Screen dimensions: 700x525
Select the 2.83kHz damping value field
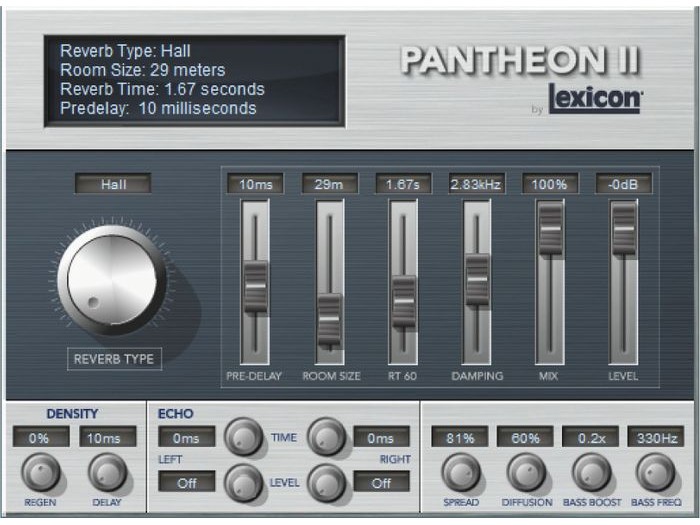pyautogui.click(x=476, y=184)
